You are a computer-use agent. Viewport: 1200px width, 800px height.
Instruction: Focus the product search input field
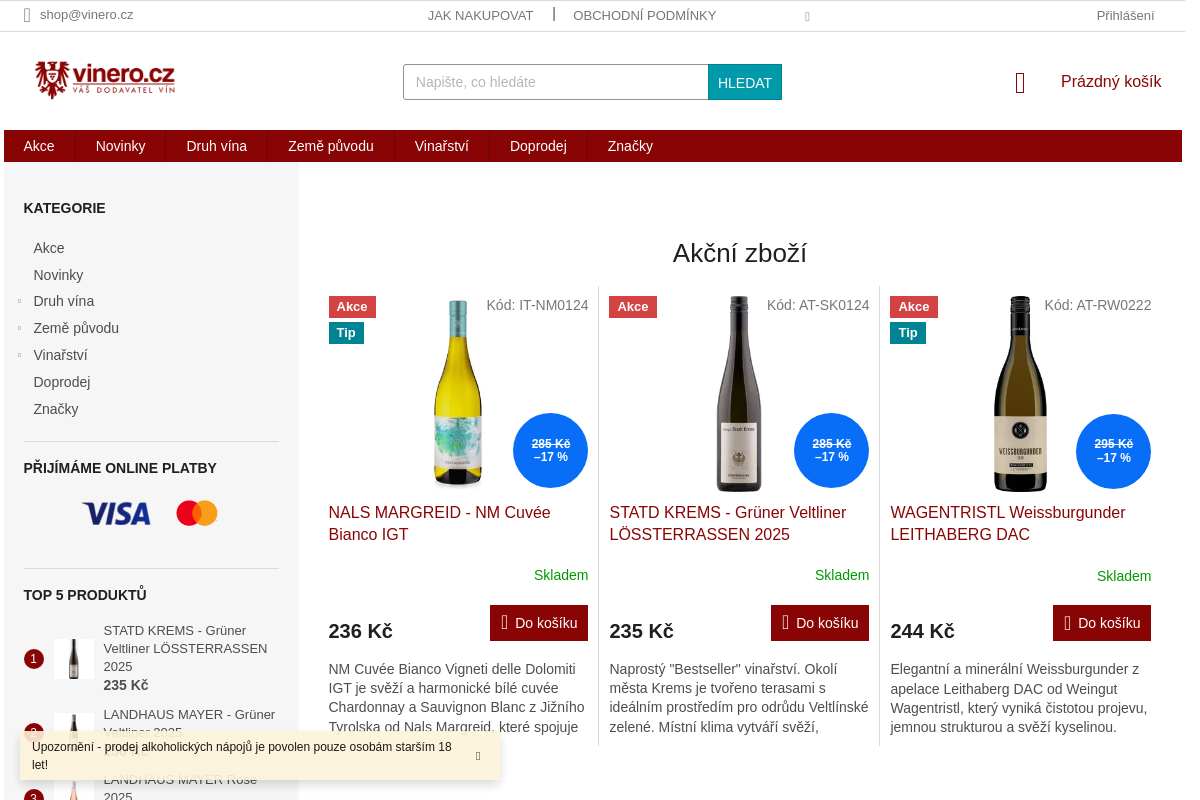pos(556,82)
